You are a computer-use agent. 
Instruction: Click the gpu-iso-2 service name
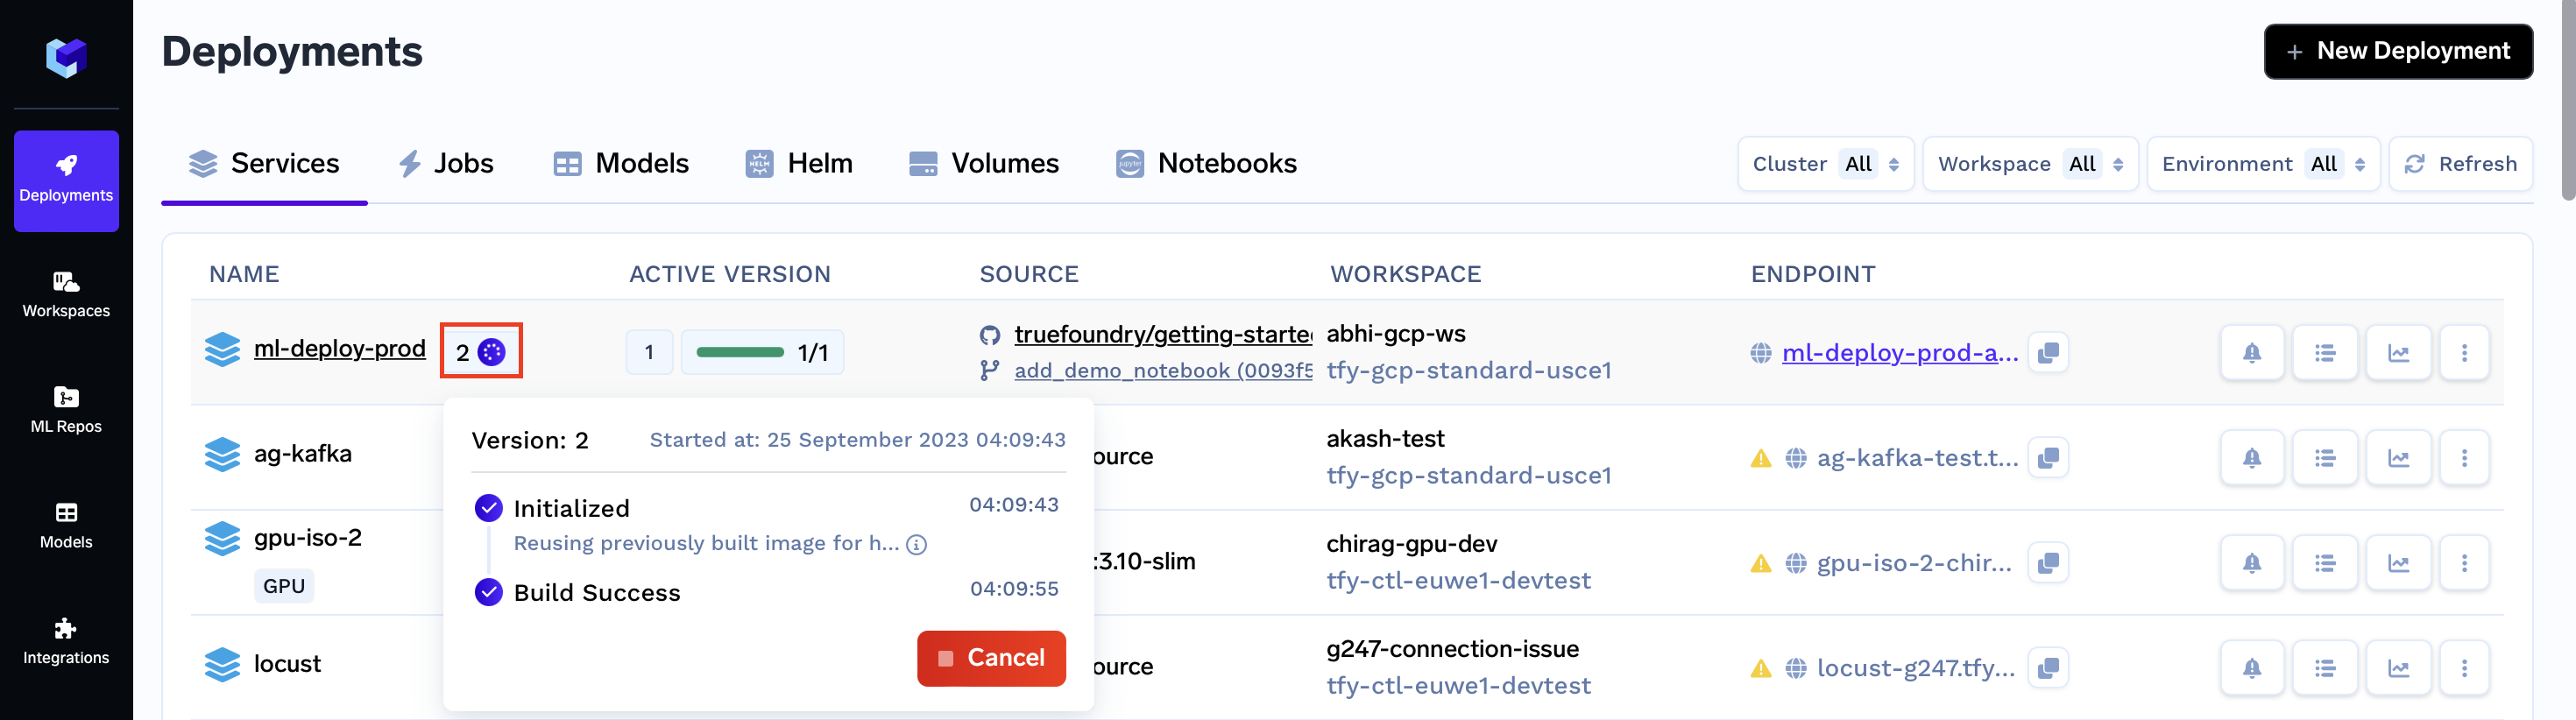coord(308,538)
